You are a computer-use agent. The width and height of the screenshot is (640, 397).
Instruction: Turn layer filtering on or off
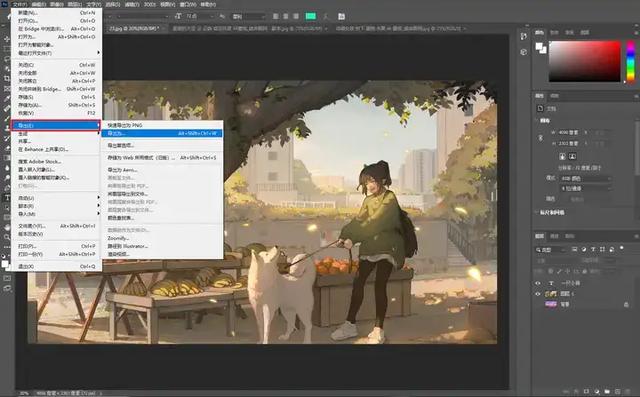pos(622,248)
